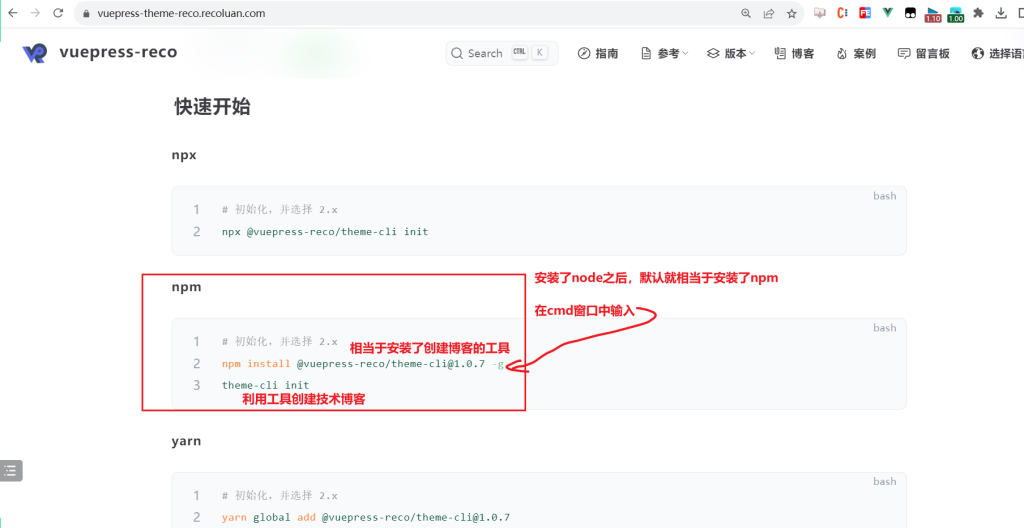This screenshot has height=528, width=1024.
Task: Open the 指南 guide menu item
Action: 598,54
